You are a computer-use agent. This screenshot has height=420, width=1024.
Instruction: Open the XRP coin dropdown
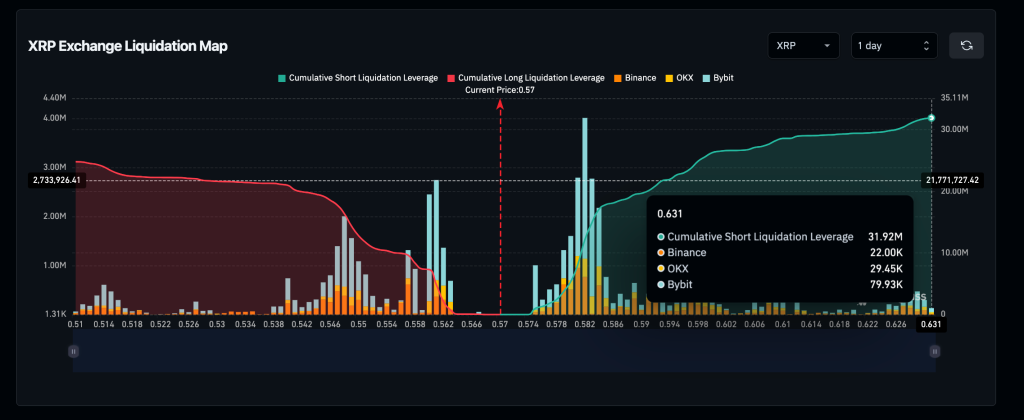(x=803, y=45)
